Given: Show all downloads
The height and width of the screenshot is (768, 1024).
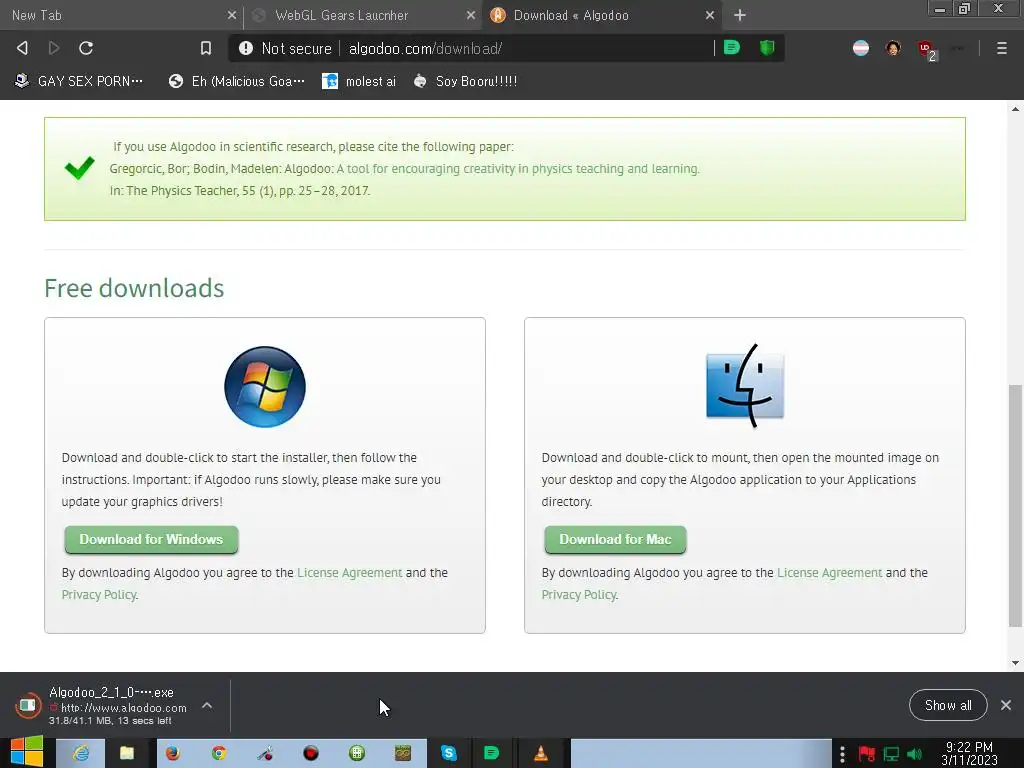Looking at the screenshot, I should click(x=948, y=705).
